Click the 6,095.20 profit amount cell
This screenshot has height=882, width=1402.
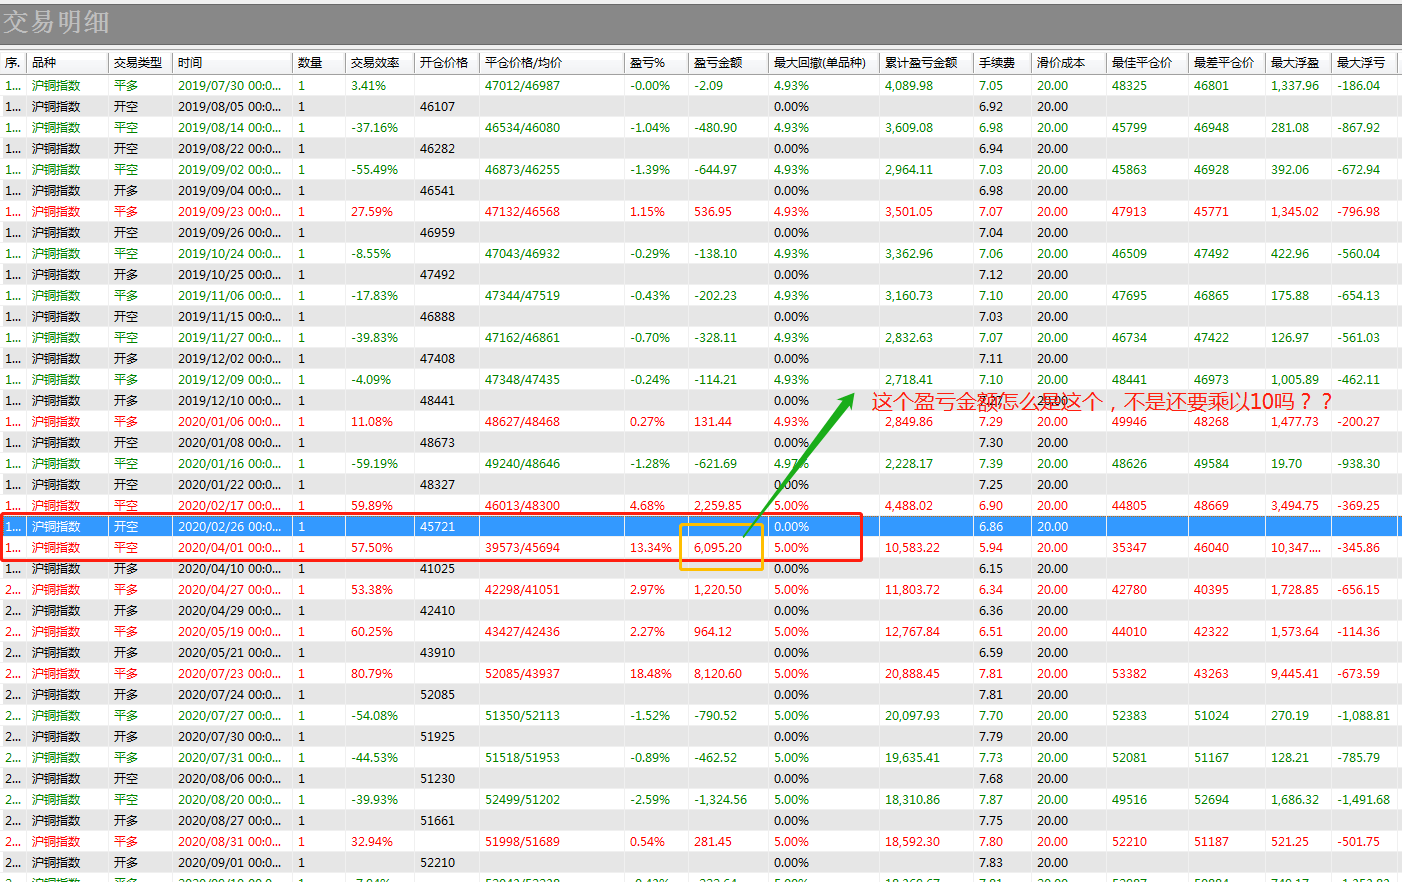(x=718, y=548)
